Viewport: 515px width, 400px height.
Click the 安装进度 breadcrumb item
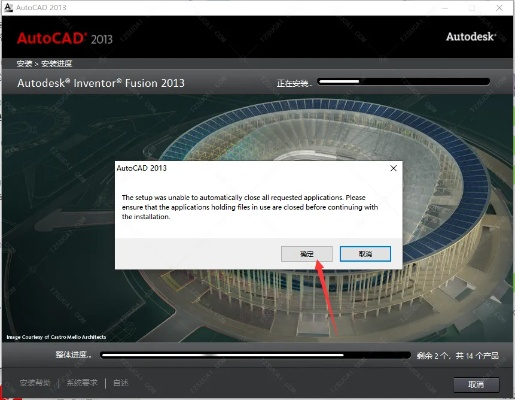(x=57, y=63)
